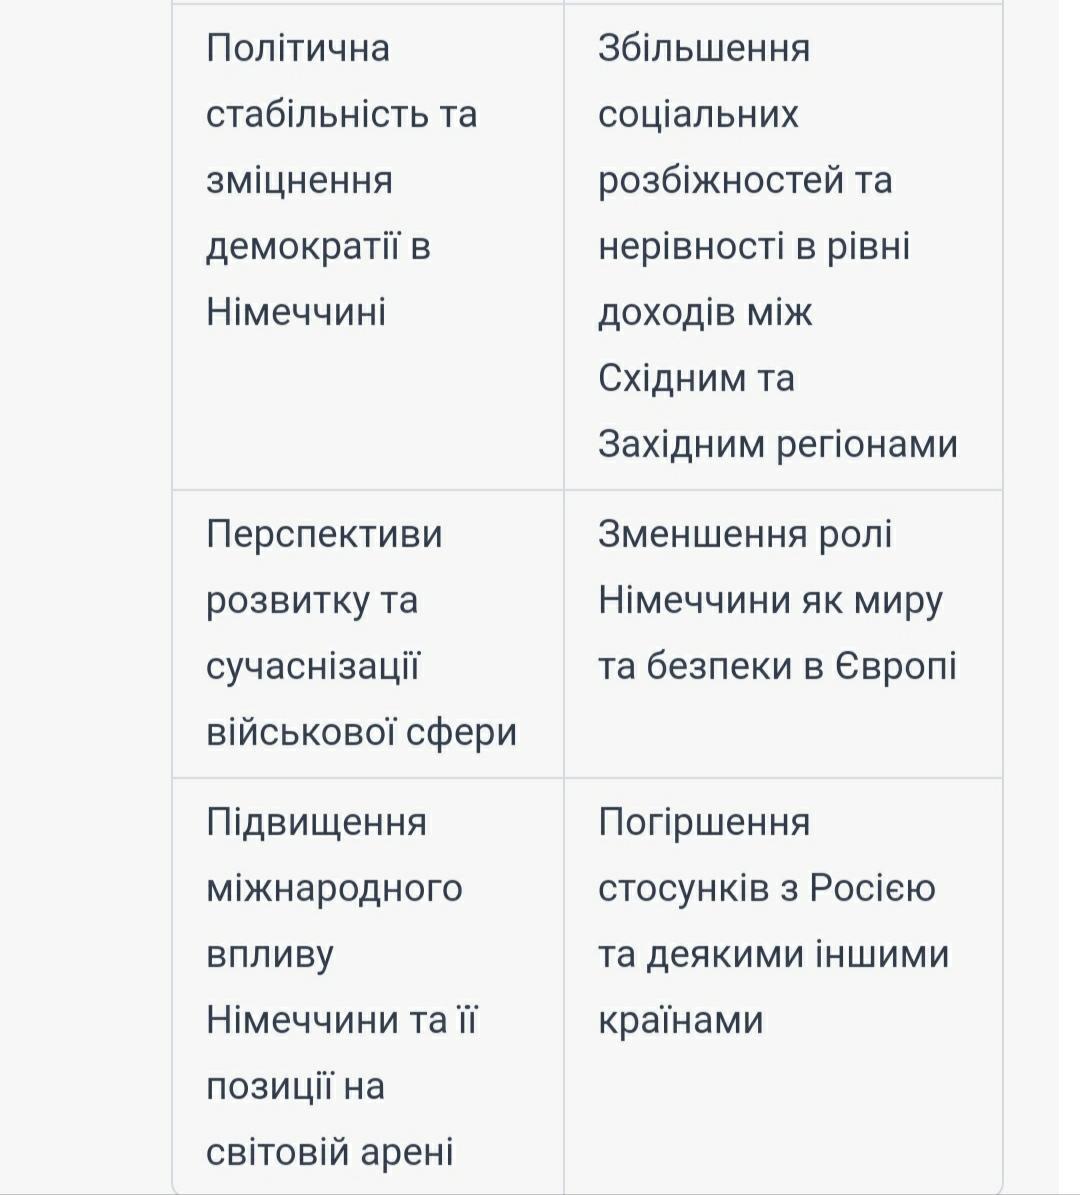Click the line "та безпеки в Європі"
Viewport: 1080px width, 1195px height.
pyautogui.click(x=777, y=666)
